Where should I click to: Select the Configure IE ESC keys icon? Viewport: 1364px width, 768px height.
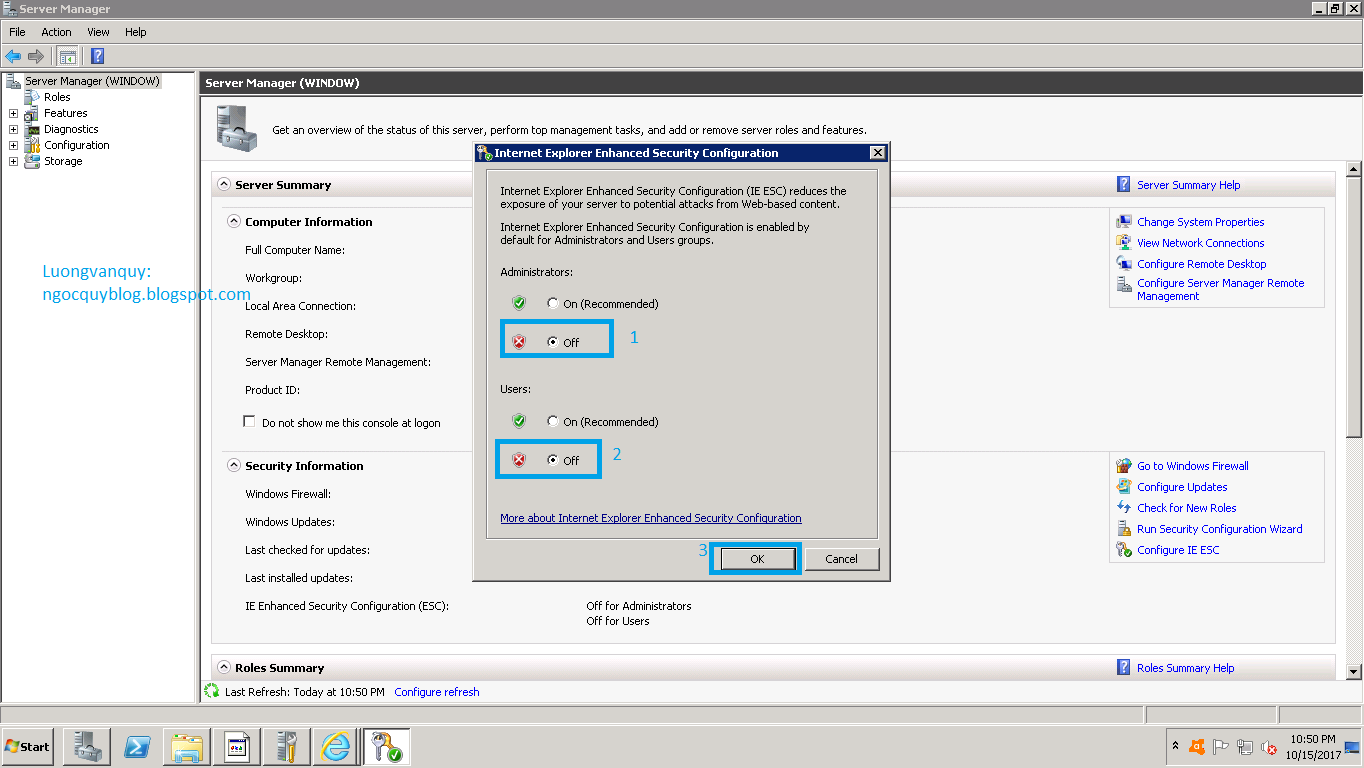coord(1124,549)
